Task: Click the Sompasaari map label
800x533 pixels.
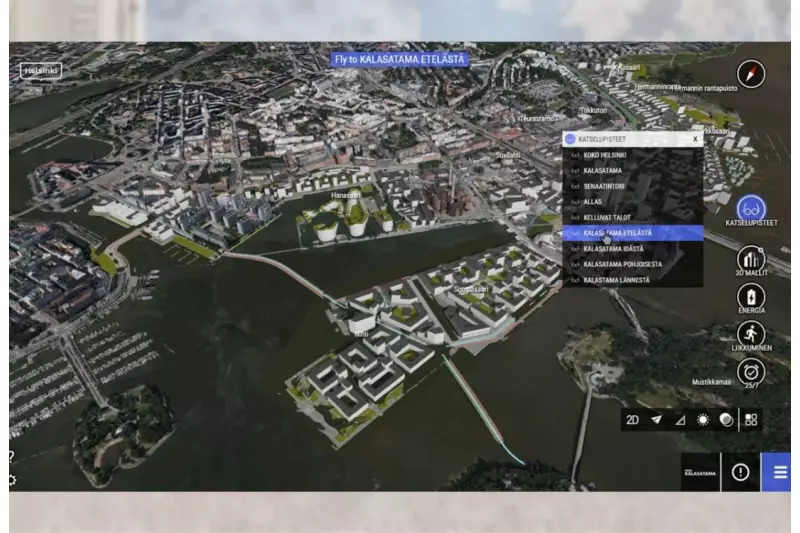Action: pyautogui.click(x=471, y=289)
